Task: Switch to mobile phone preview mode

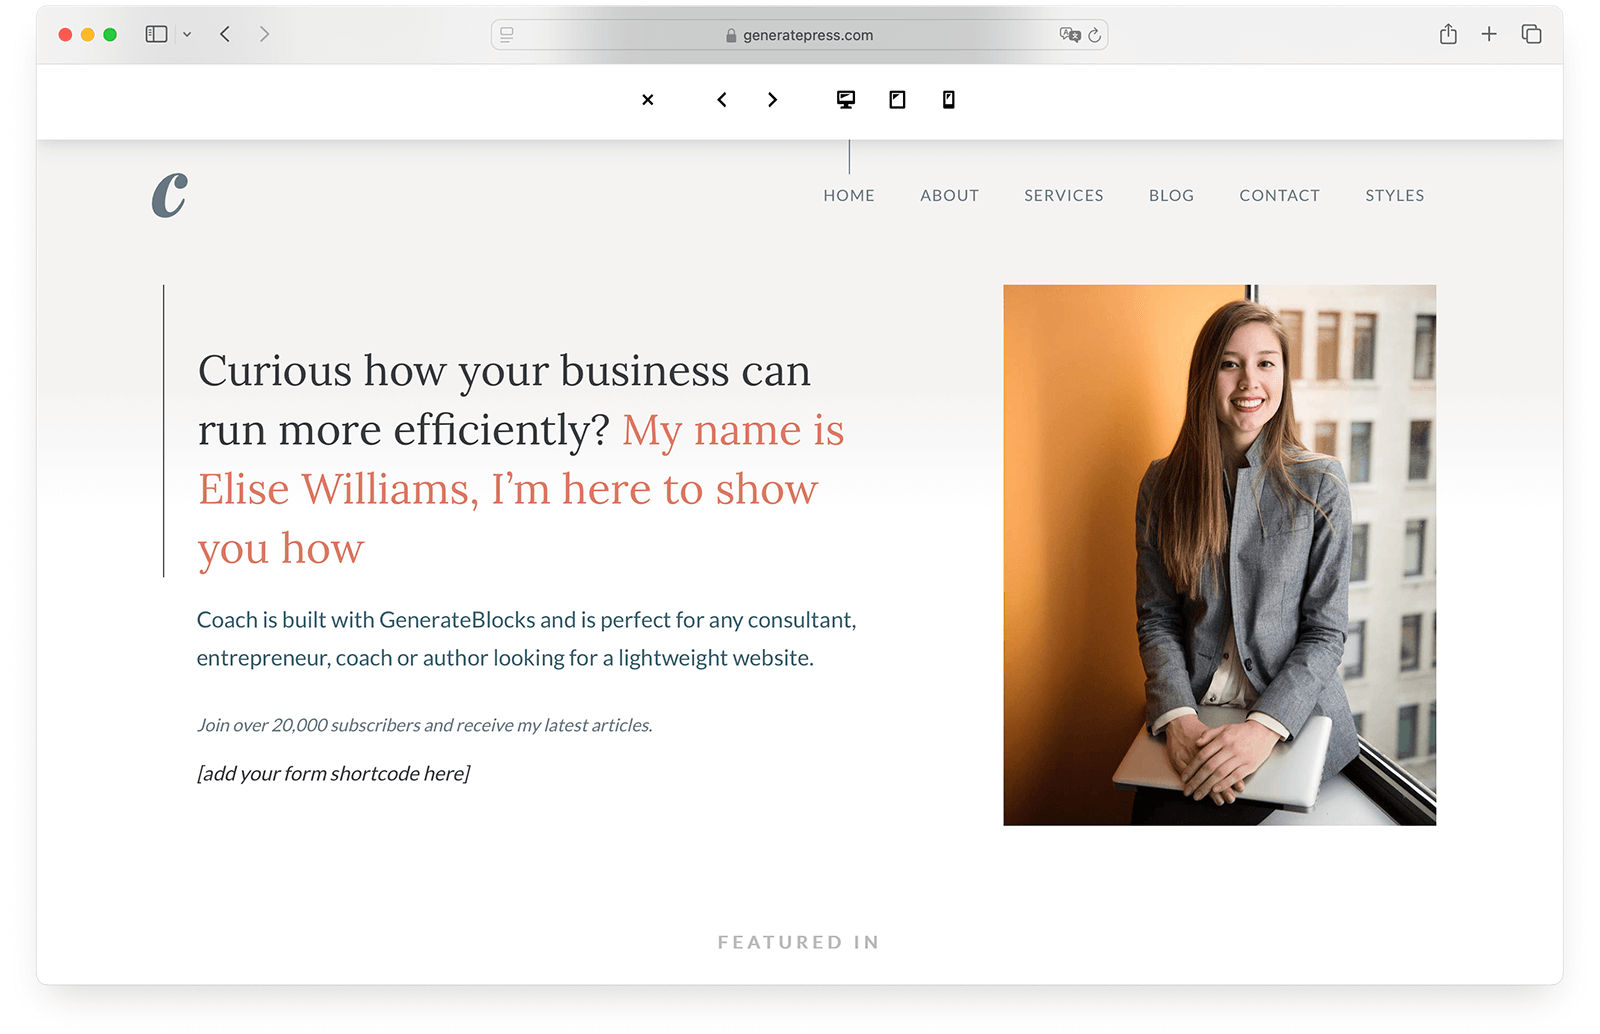Action: click(949, 99)
